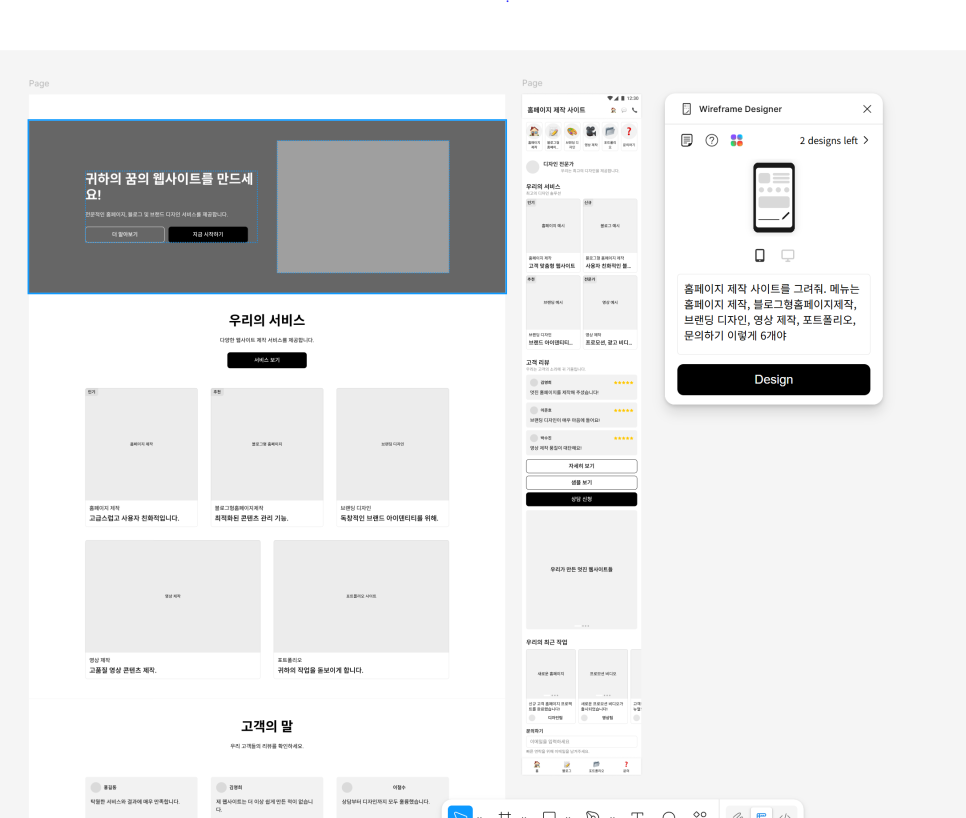Switch to the desktop layout option
966x818 pixels.
tap(788, 255)
